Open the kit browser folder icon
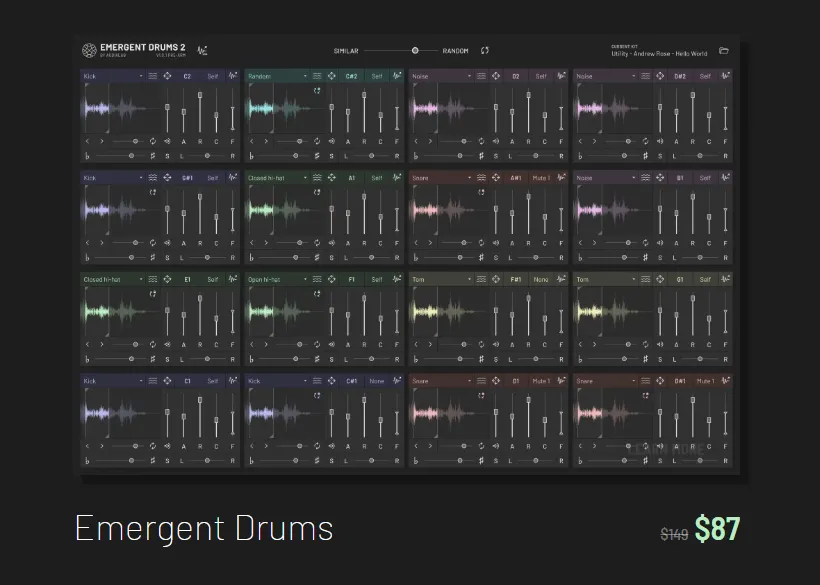Viewport: 820px width, 585px height. 724,51
